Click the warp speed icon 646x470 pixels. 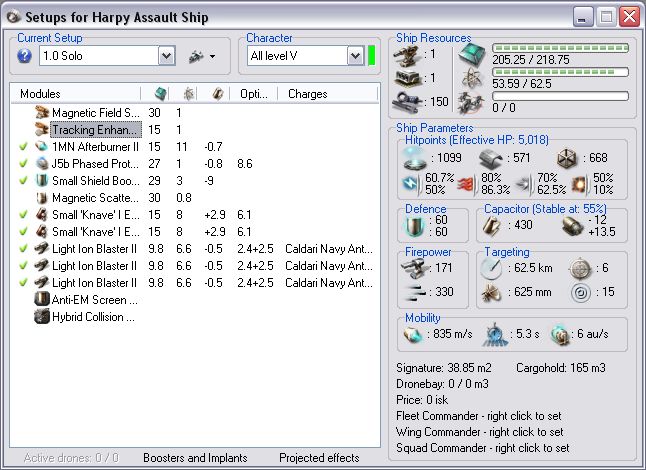pyautogui.click(x=560, y=334)
